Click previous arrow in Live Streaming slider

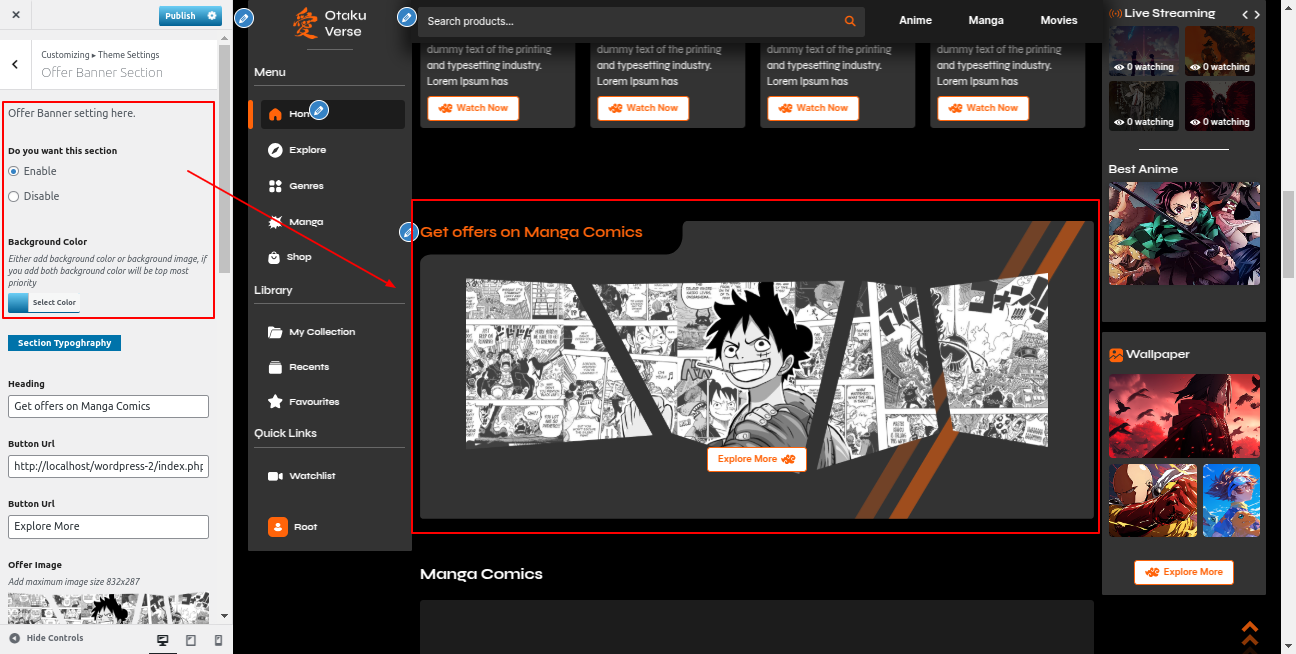click(x=1244, y=14)
